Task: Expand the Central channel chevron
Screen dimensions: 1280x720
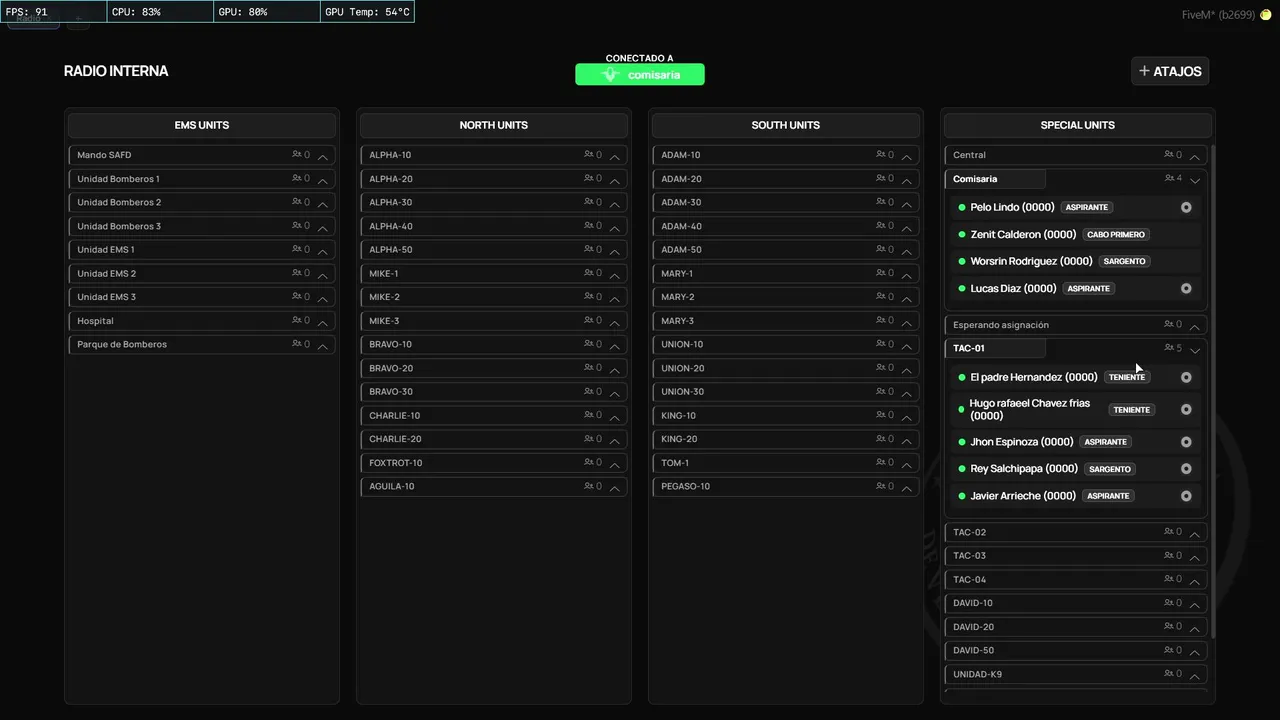Action: (1195, 156)
